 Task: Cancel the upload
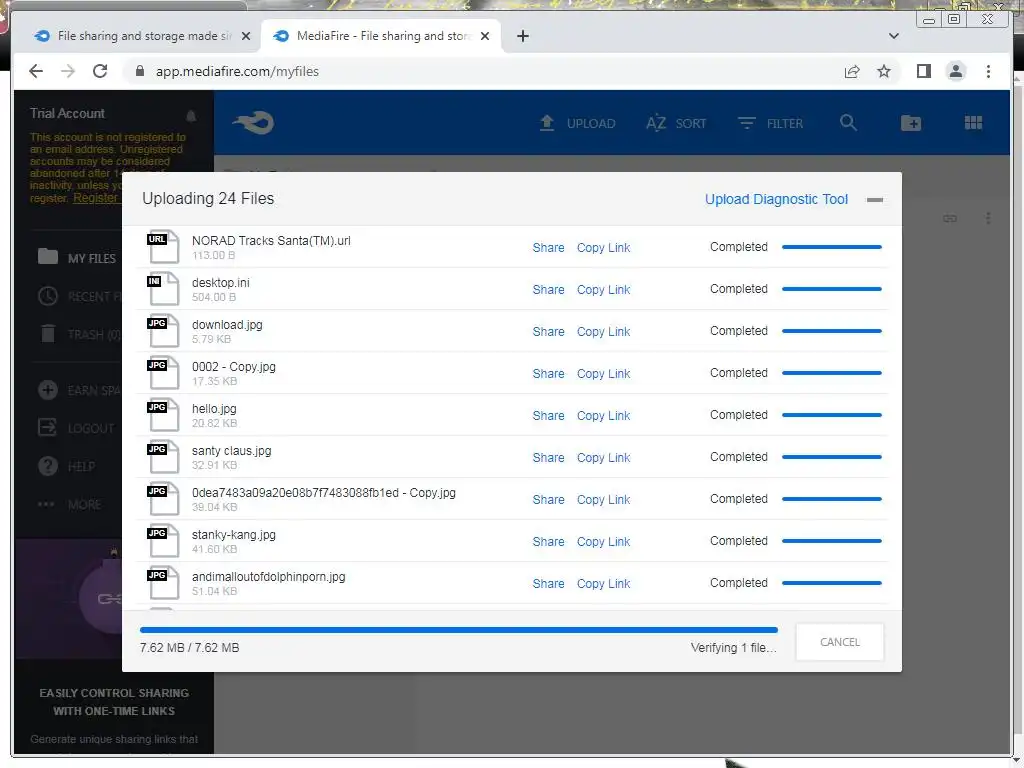pyautogui.click(x=839, y=642)
